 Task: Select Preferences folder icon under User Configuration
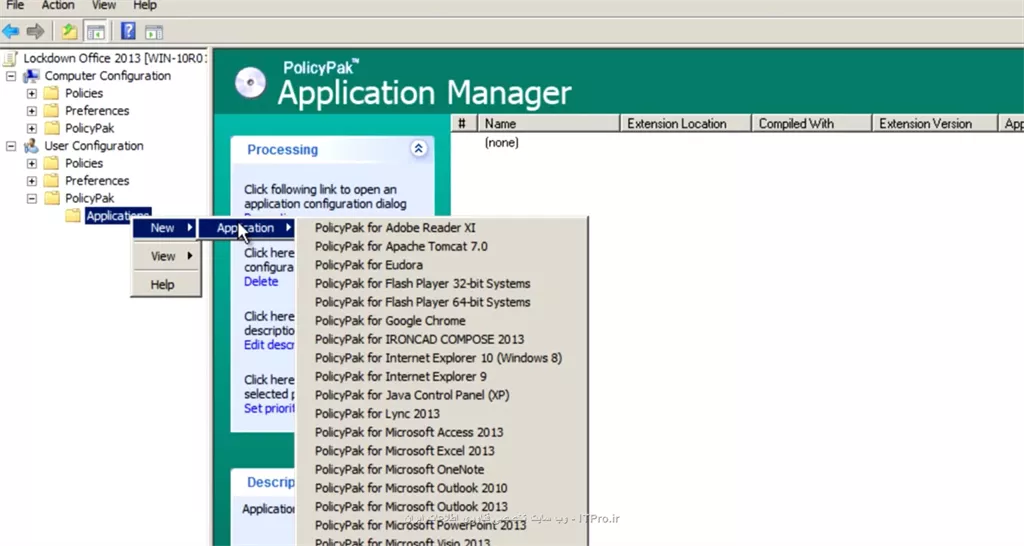pos(51,180)
